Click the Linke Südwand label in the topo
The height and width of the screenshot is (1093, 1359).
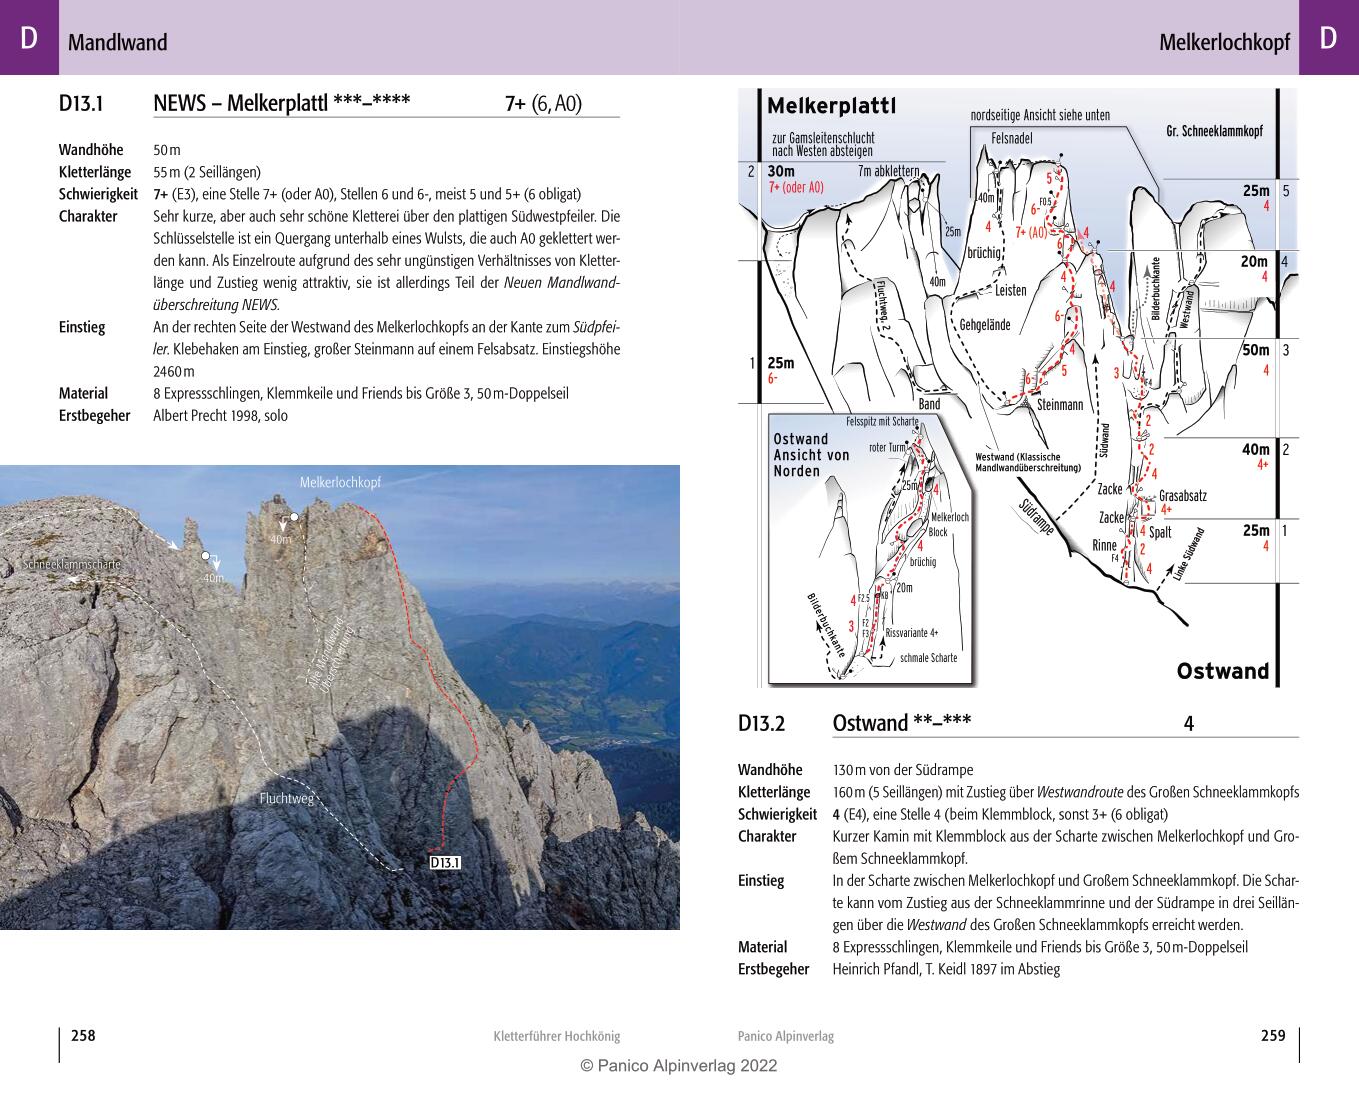[x=1188, y=554]
